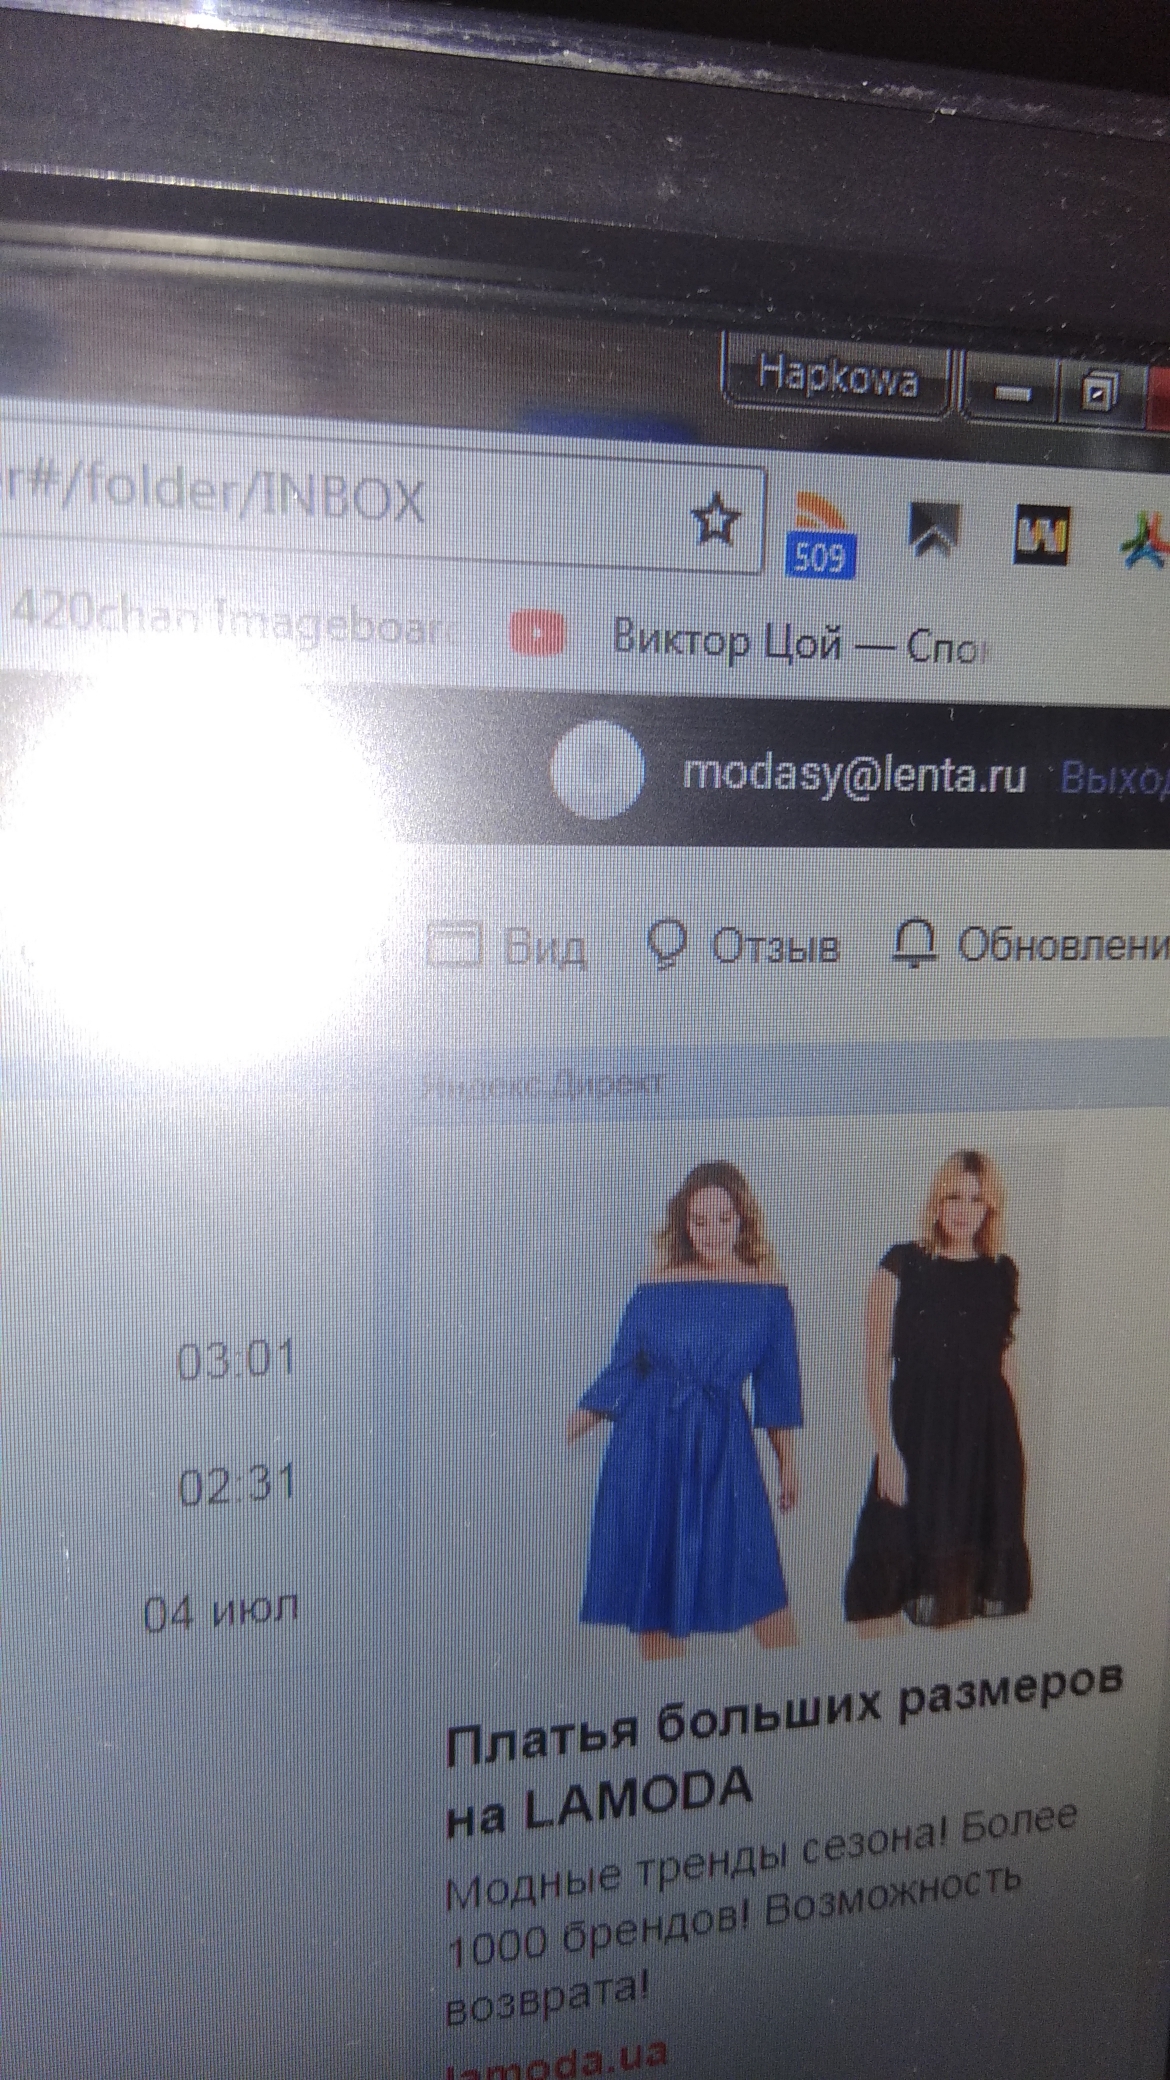Open the Hapkowa browser profile button
Screen dimensions: 1170x2080
[x=836, y=379]
